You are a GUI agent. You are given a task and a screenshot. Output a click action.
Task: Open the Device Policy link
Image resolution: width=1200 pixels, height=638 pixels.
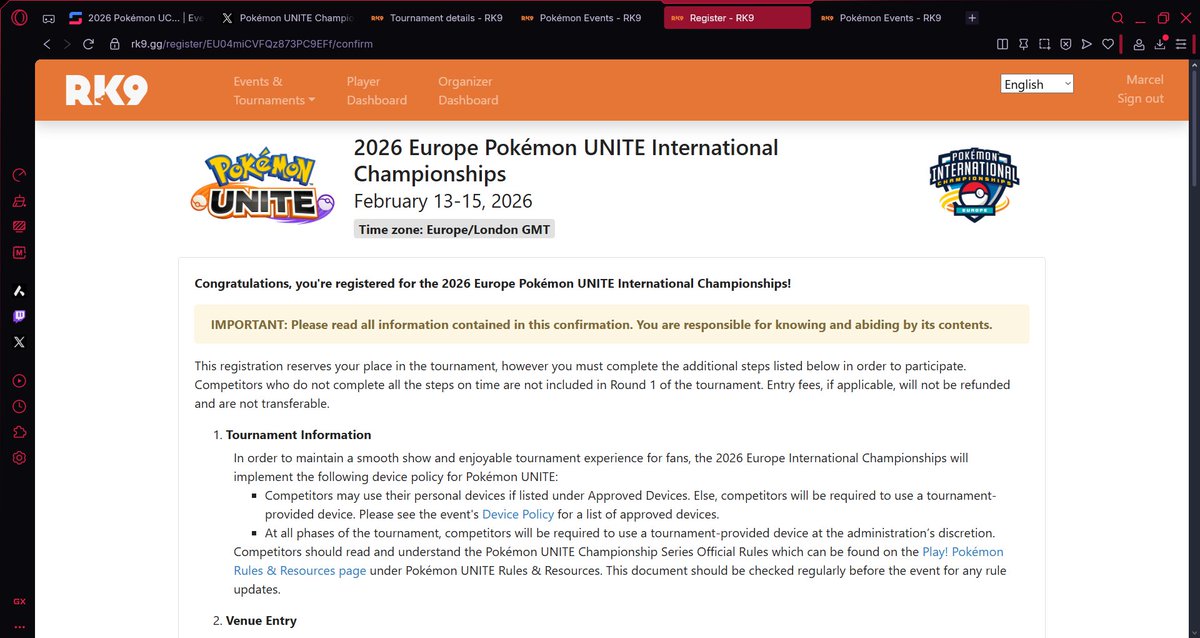[518, 514]
